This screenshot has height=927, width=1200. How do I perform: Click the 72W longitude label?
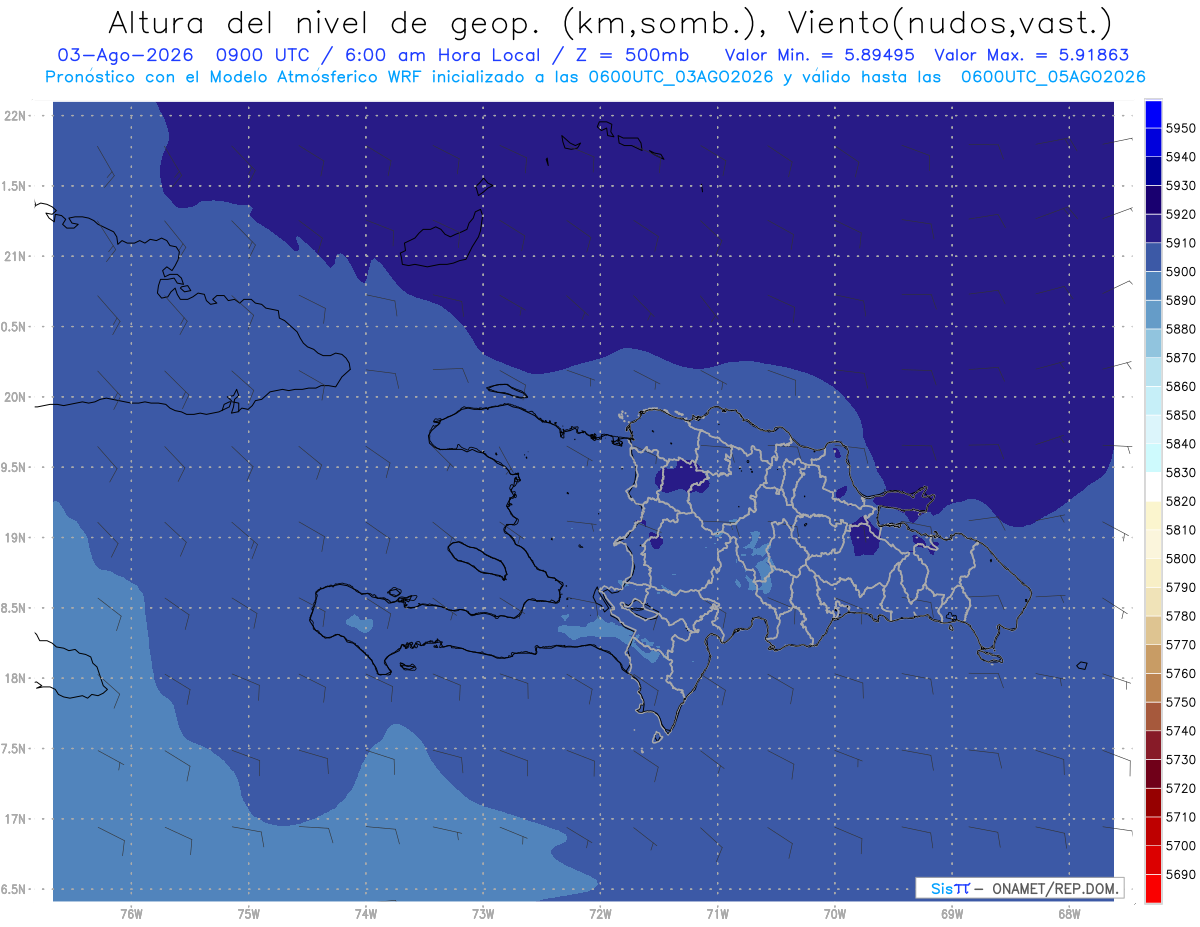600,914
